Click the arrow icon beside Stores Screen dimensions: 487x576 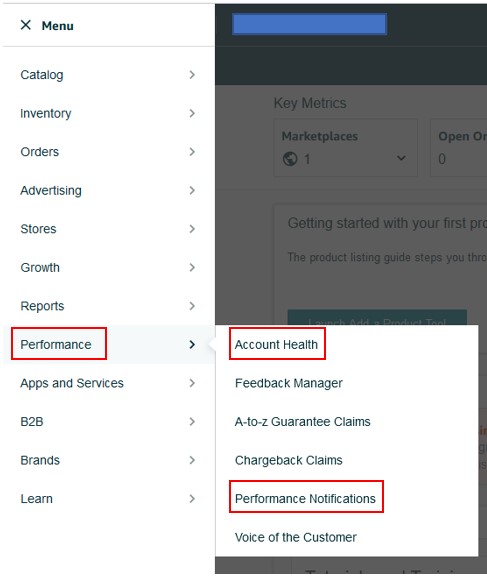tap(192, 229)
